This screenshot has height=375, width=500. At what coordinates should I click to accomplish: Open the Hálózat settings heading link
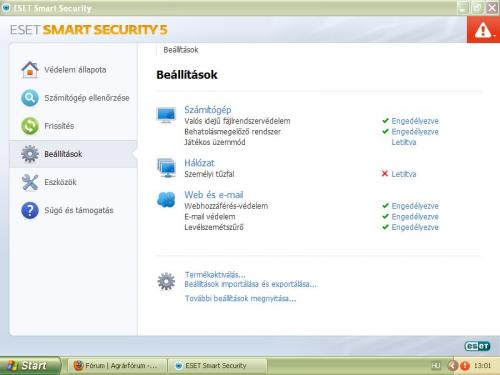coord(199,163)
